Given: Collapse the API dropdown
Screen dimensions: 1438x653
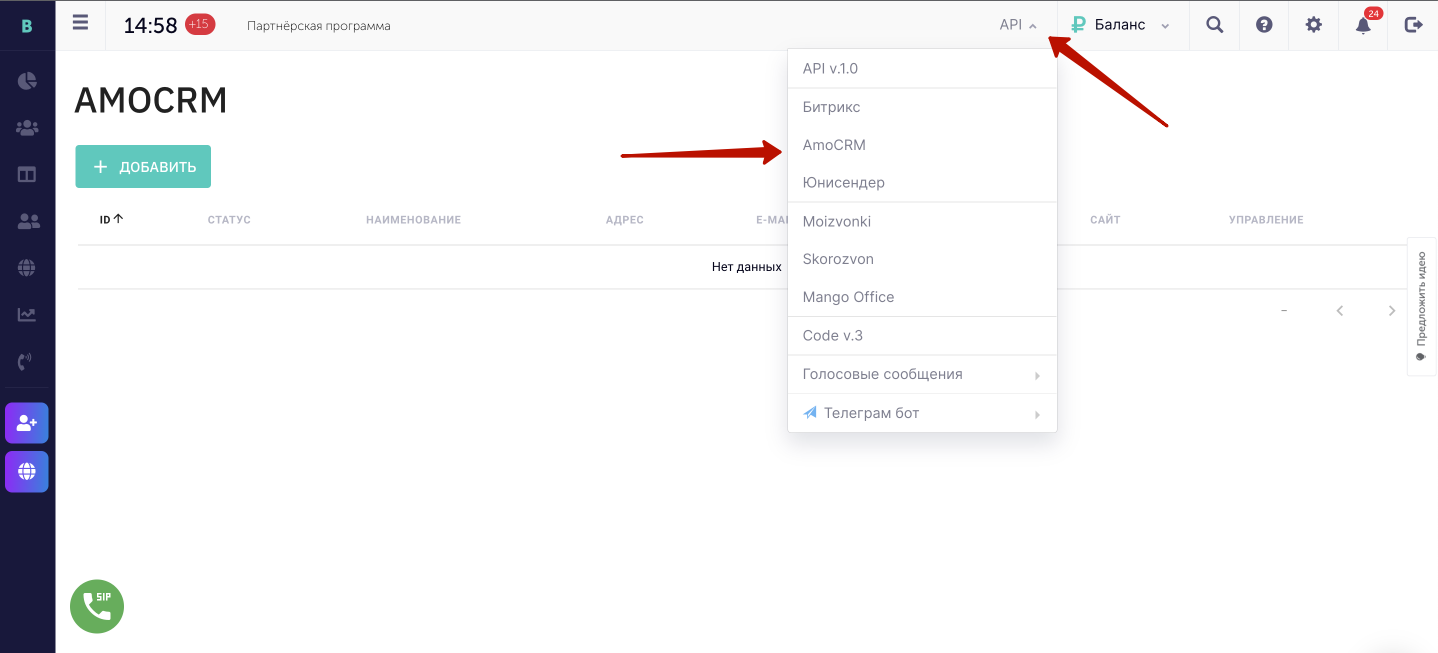Looking at the screenshot, I should pos(1018,25).
